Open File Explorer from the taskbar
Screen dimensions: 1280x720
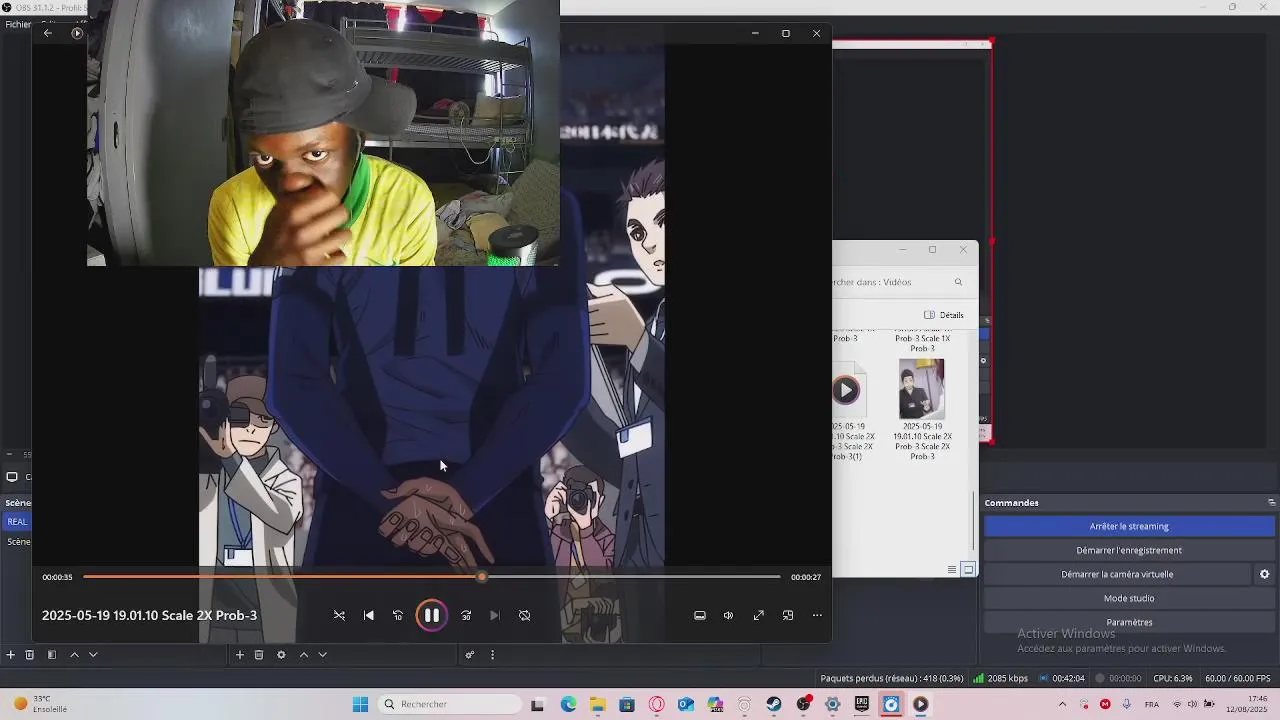tap(597, 705)
